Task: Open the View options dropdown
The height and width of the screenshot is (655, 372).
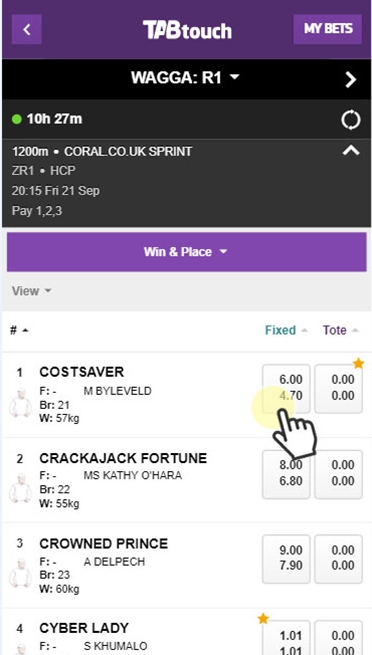Action: [x=31, y=291]
